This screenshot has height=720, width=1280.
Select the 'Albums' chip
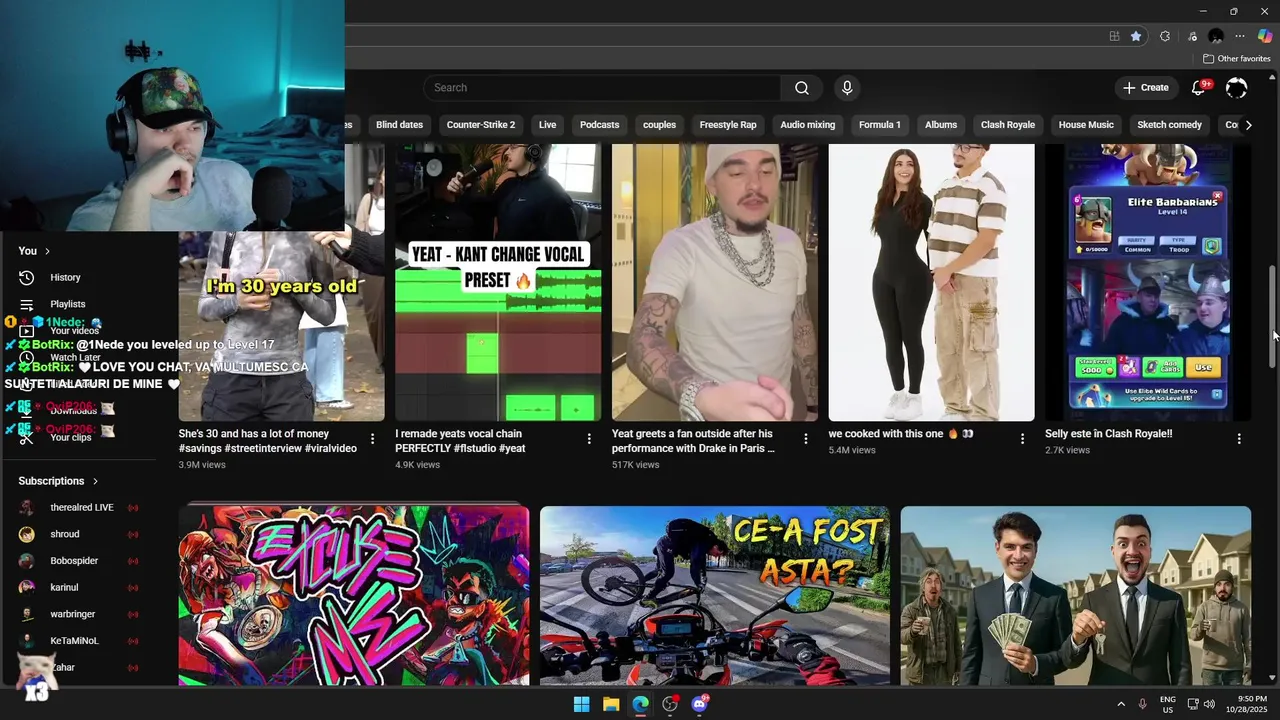941,125
